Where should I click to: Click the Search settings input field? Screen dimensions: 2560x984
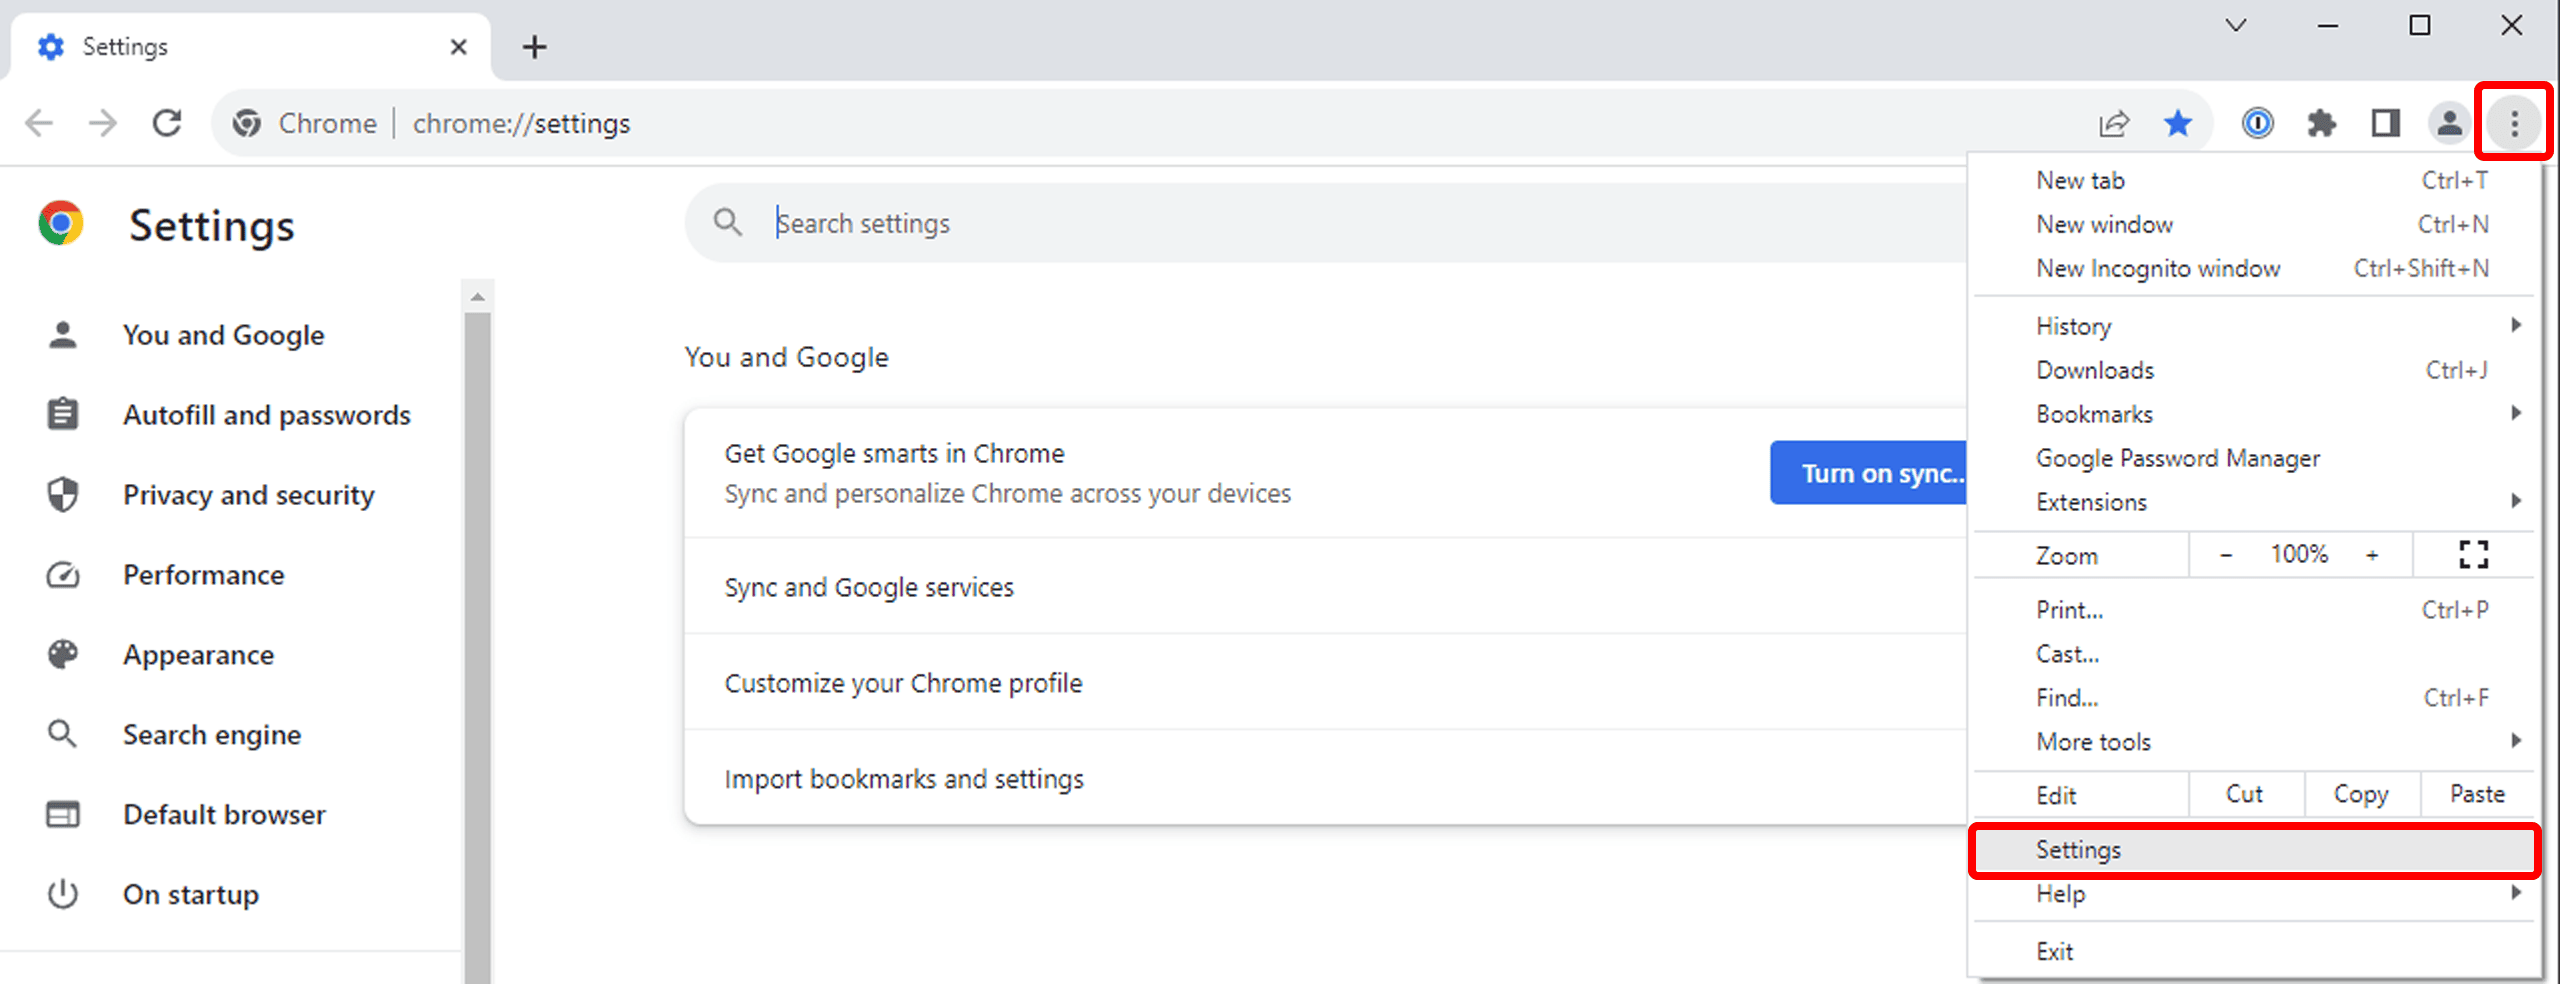coord(1300,223)
